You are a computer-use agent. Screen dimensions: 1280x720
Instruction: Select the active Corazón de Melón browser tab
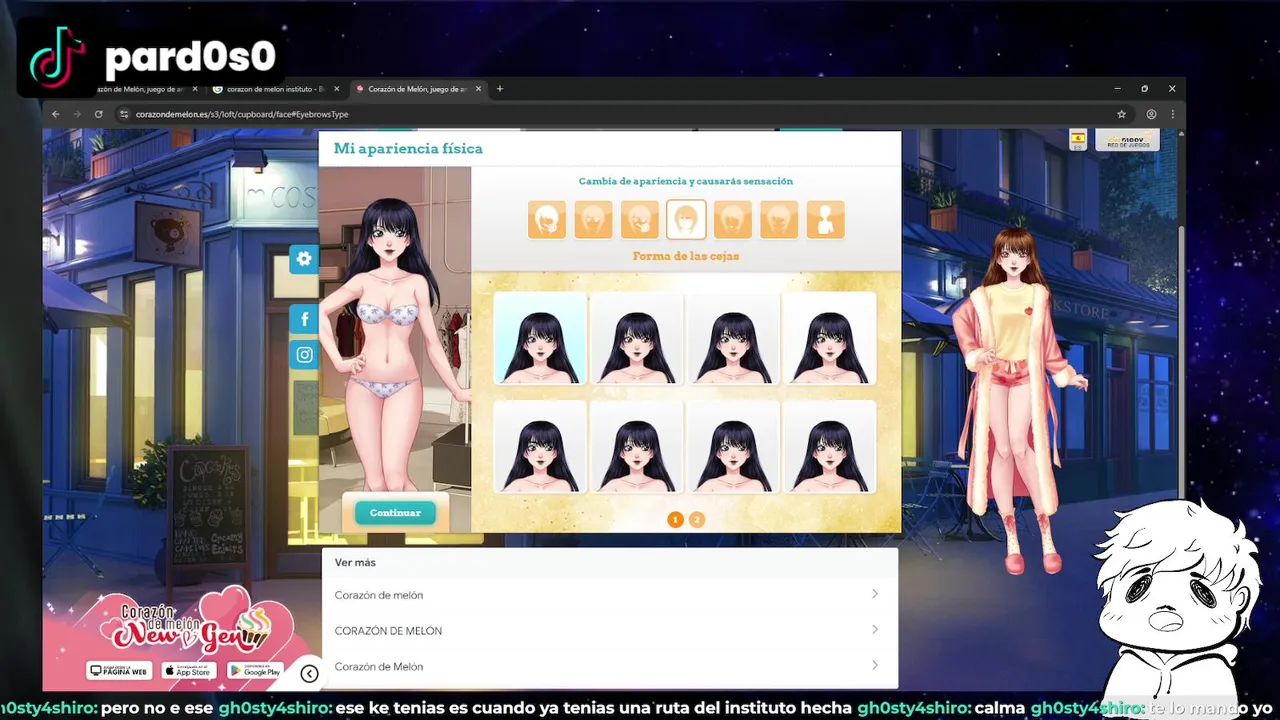(x=417, y=89)
